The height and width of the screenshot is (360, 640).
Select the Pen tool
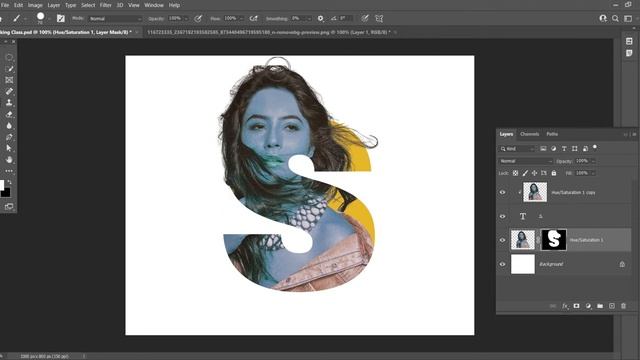[9, 137]
